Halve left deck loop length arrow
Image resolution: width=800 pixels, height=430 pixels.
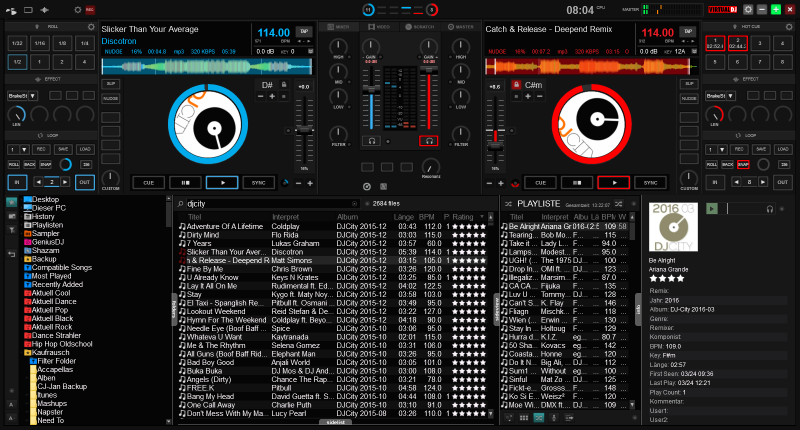pyautogui.click(x=38, y=182)
